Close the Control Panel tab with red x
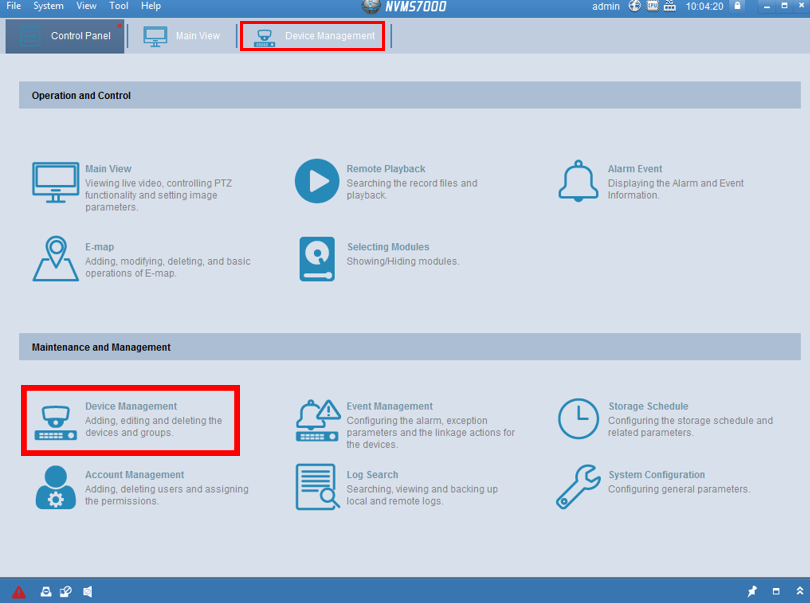The width and height of the screenshot is (810, 603). coord(119,25)
